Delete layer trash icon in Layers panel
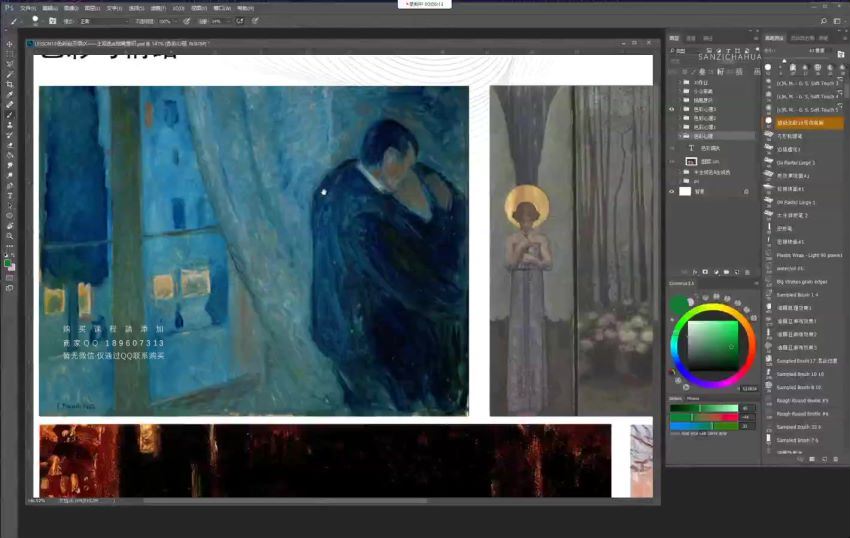 click(x=748, y=272)
